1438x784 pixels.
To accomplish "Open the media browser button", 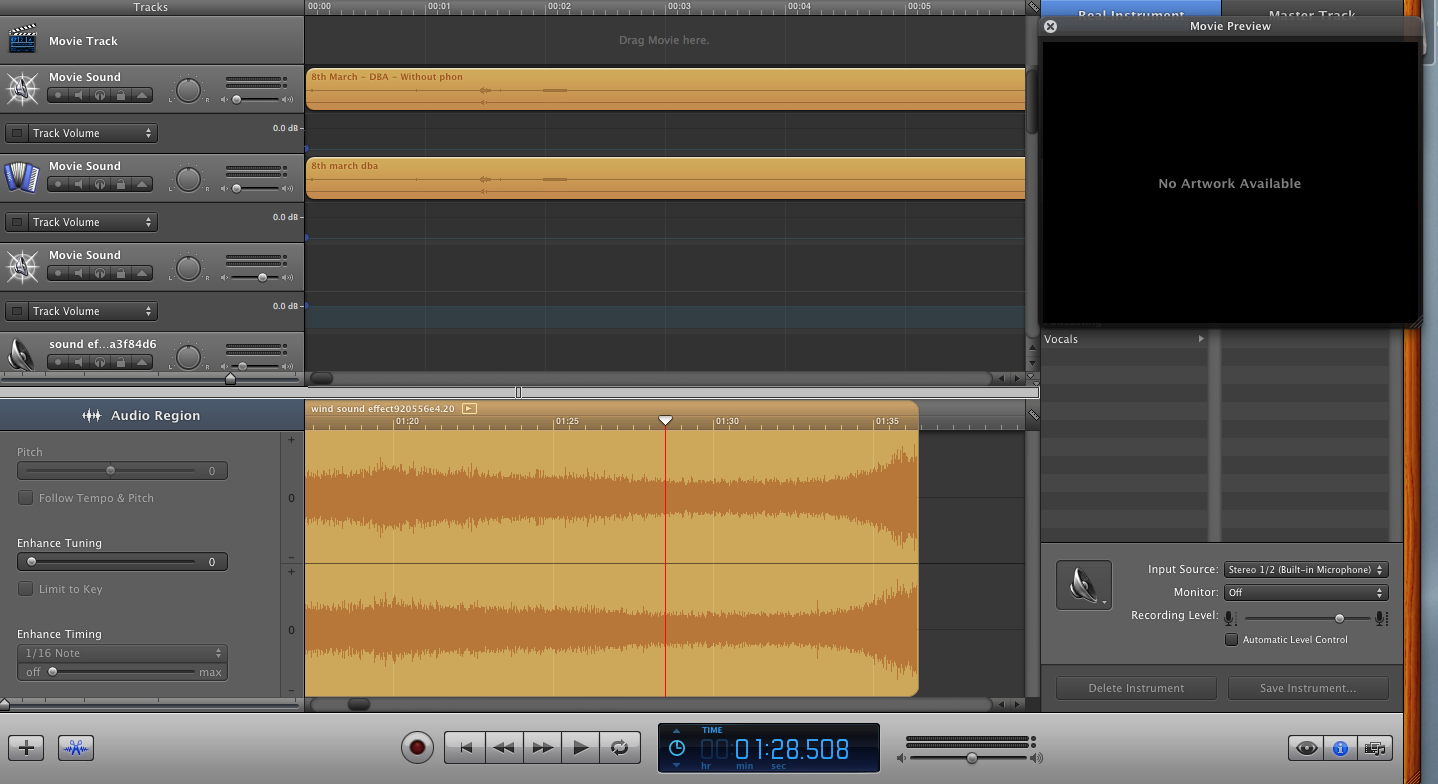I will [x=1374, y=748].
